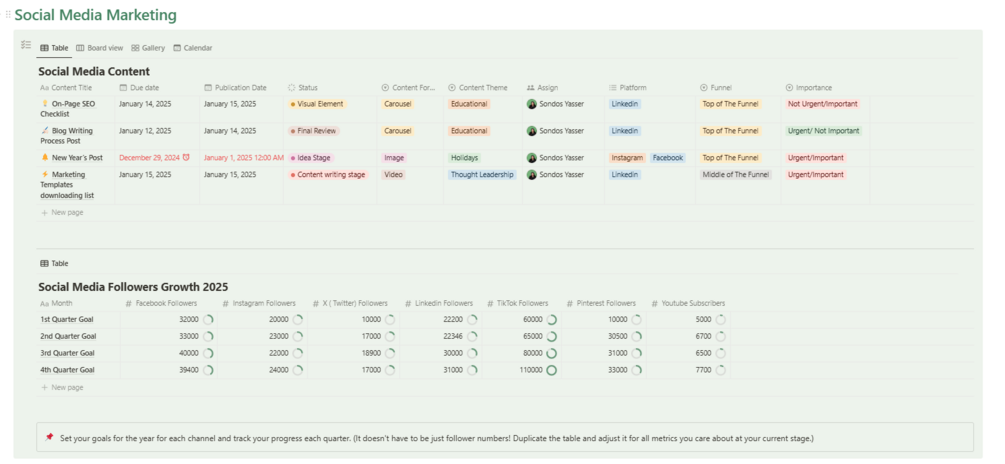This screenshot has height=464, width=1005.
Task: Switch to the Gallery view tab
Action: [x=148, y=48]
